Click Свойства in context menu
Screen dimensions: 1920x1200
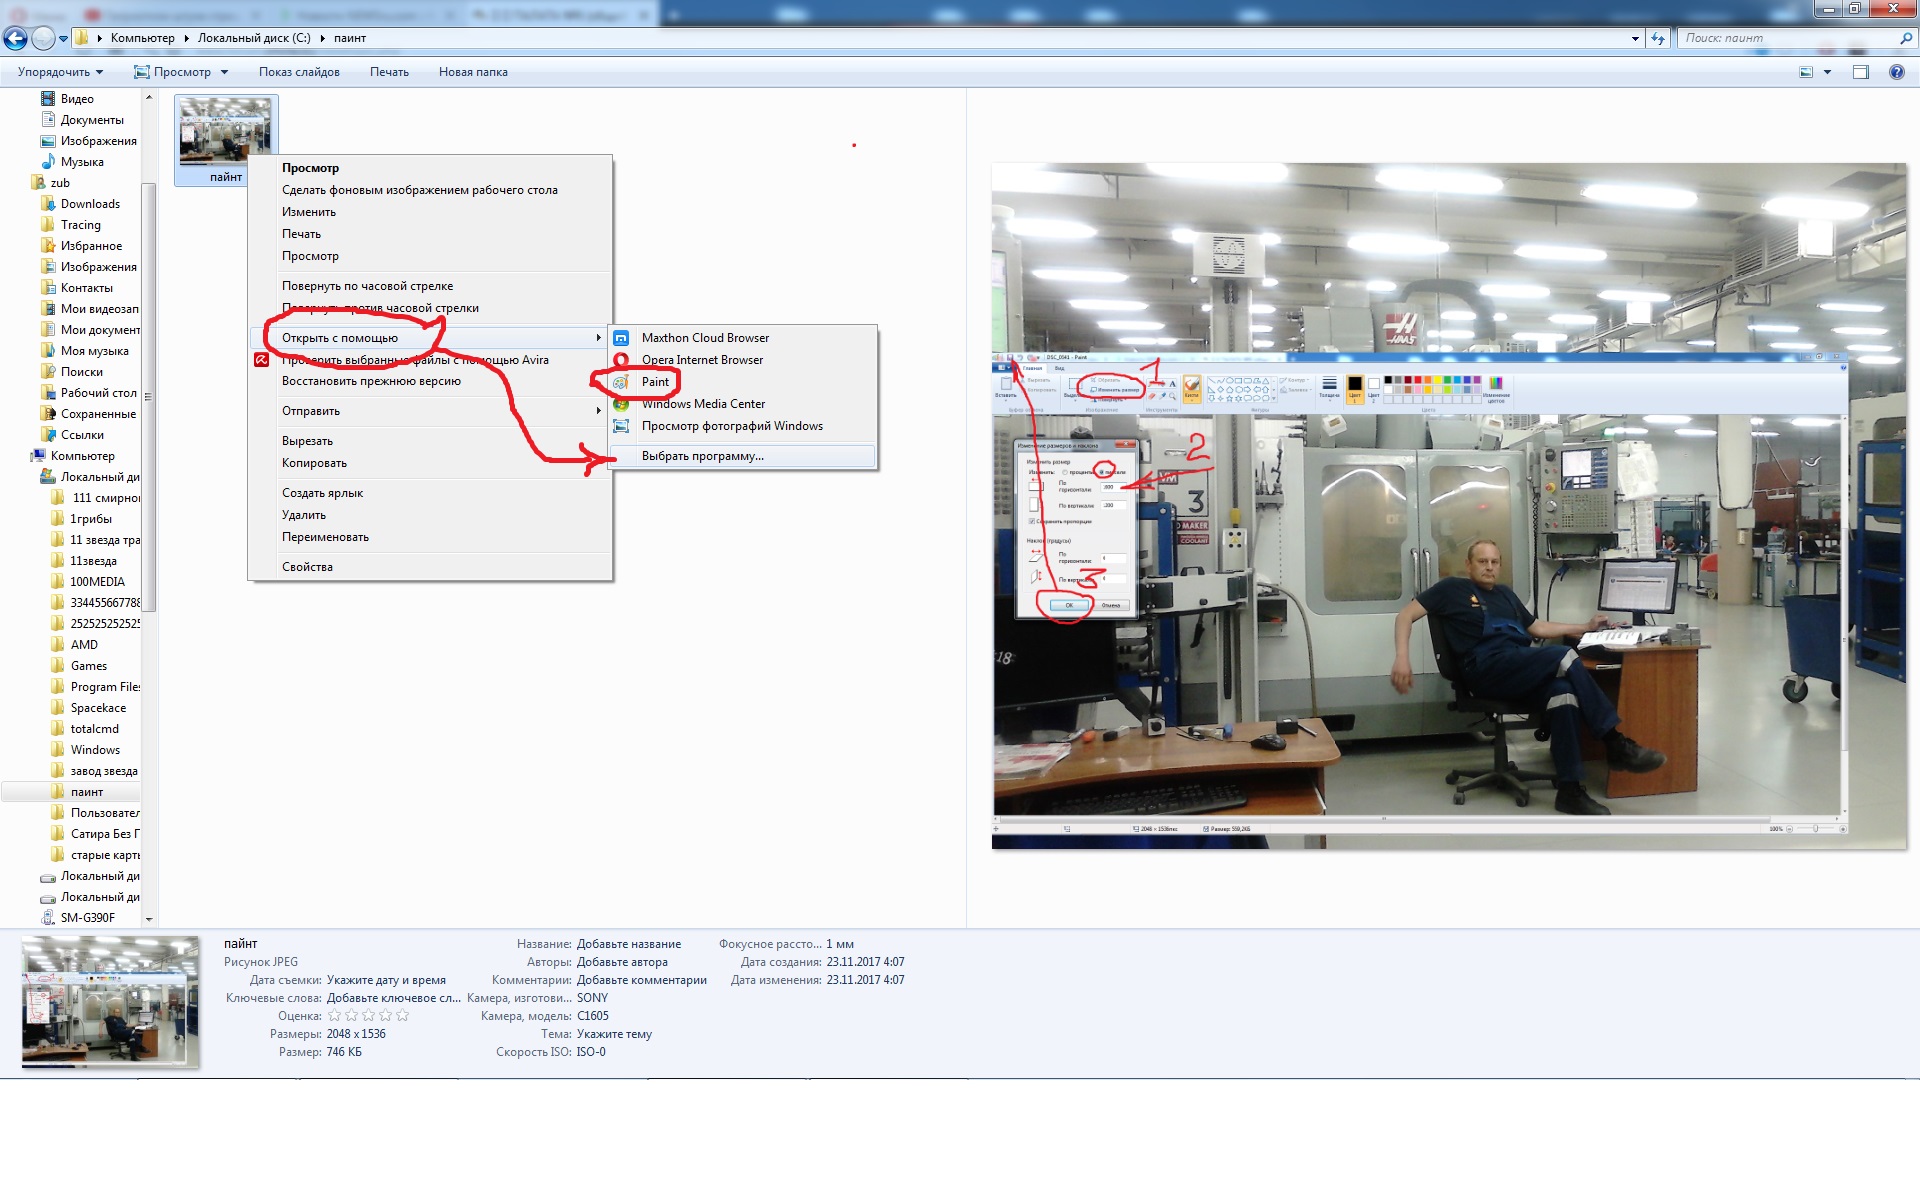307,567
